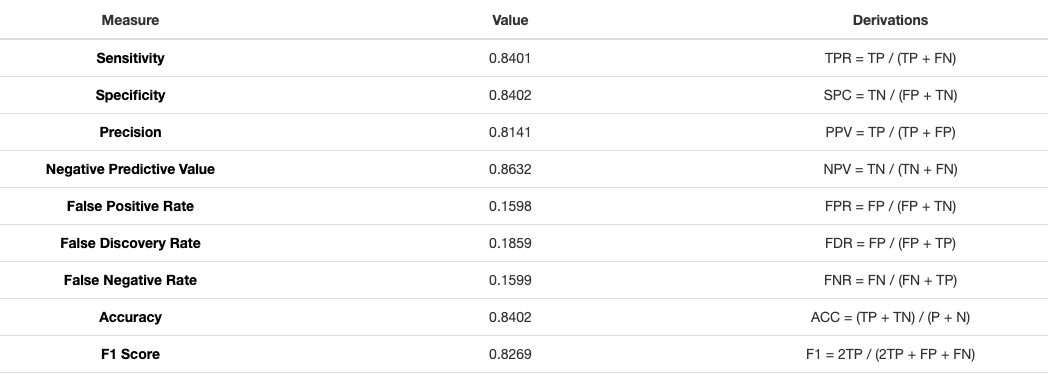Select the F1 Score value 0.8269

point(510,354)
